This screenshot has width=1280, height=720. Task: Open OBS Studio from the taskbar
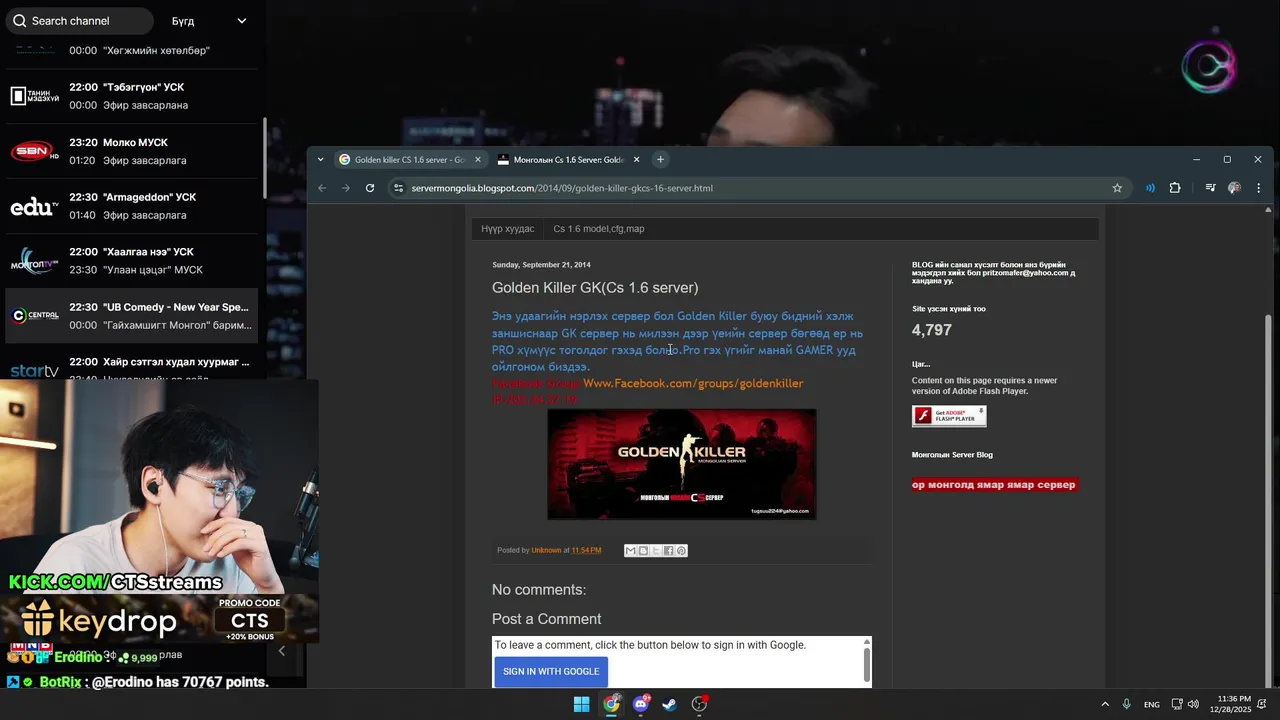(700, 704)
